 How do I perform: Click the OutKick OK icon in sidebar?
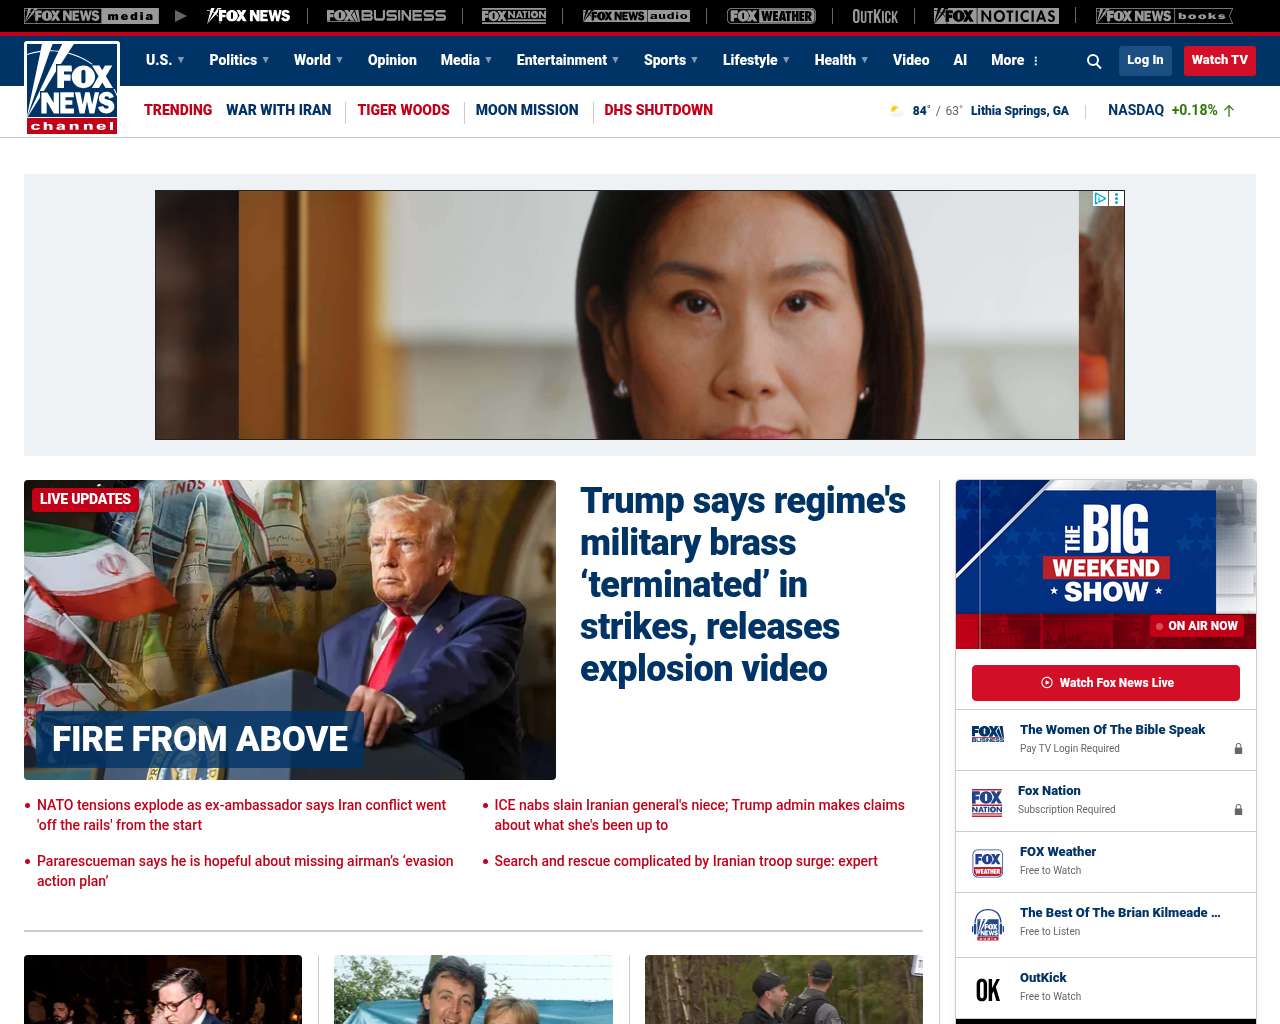(x=988, y=990)
